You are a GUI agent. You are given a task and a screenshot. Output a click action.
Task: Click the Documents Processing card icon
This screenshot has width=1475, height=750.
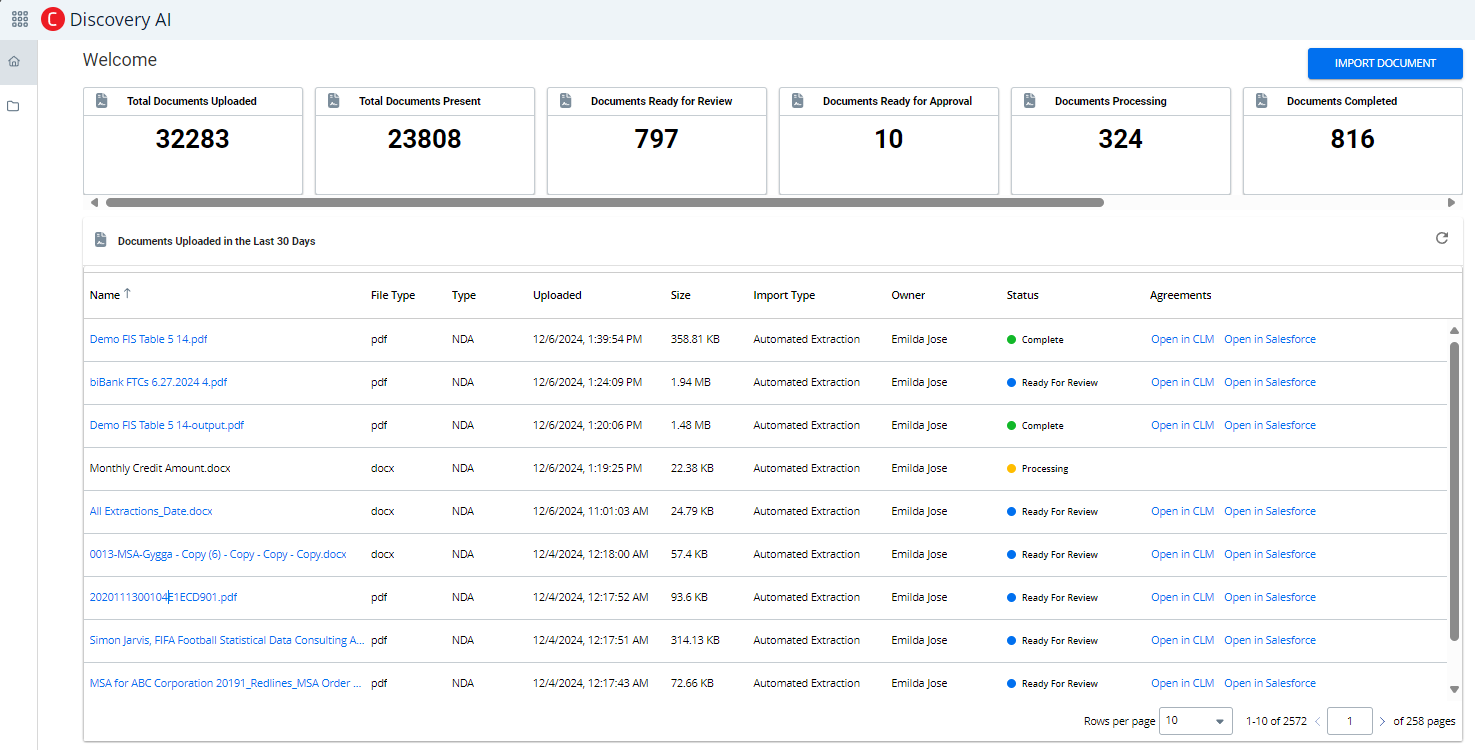click(x=1029, y=101)
